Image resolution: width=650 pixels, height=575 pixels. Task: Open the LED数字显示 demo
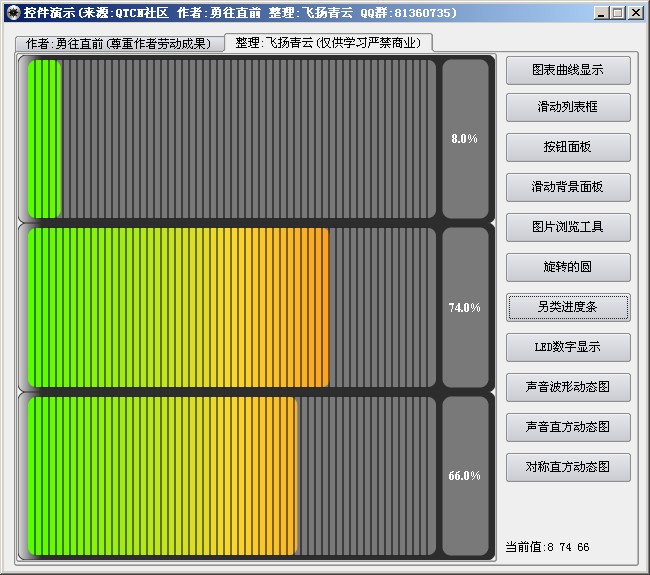coord(568,347)
